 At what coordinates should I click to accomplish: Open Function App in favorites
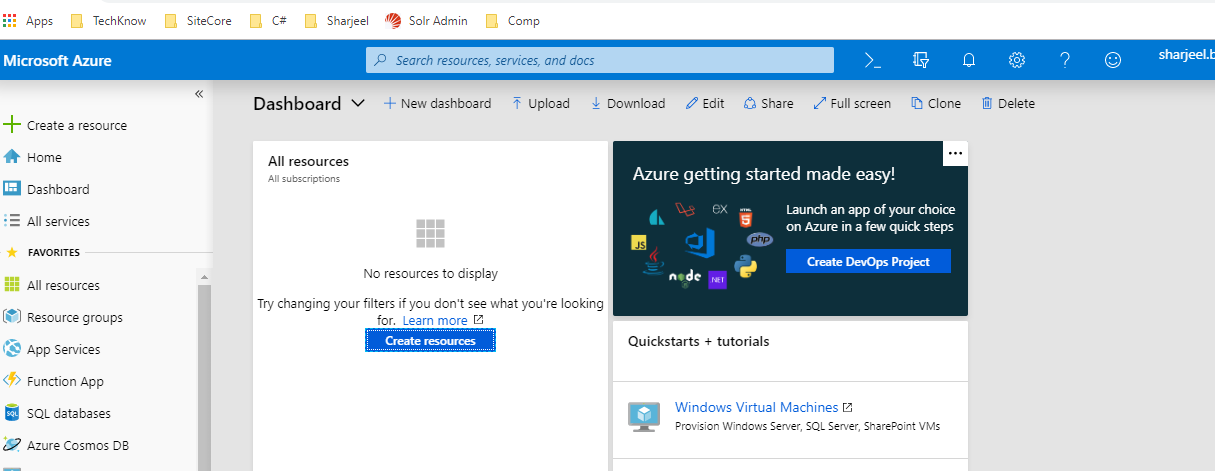click(x=65, y=381)
